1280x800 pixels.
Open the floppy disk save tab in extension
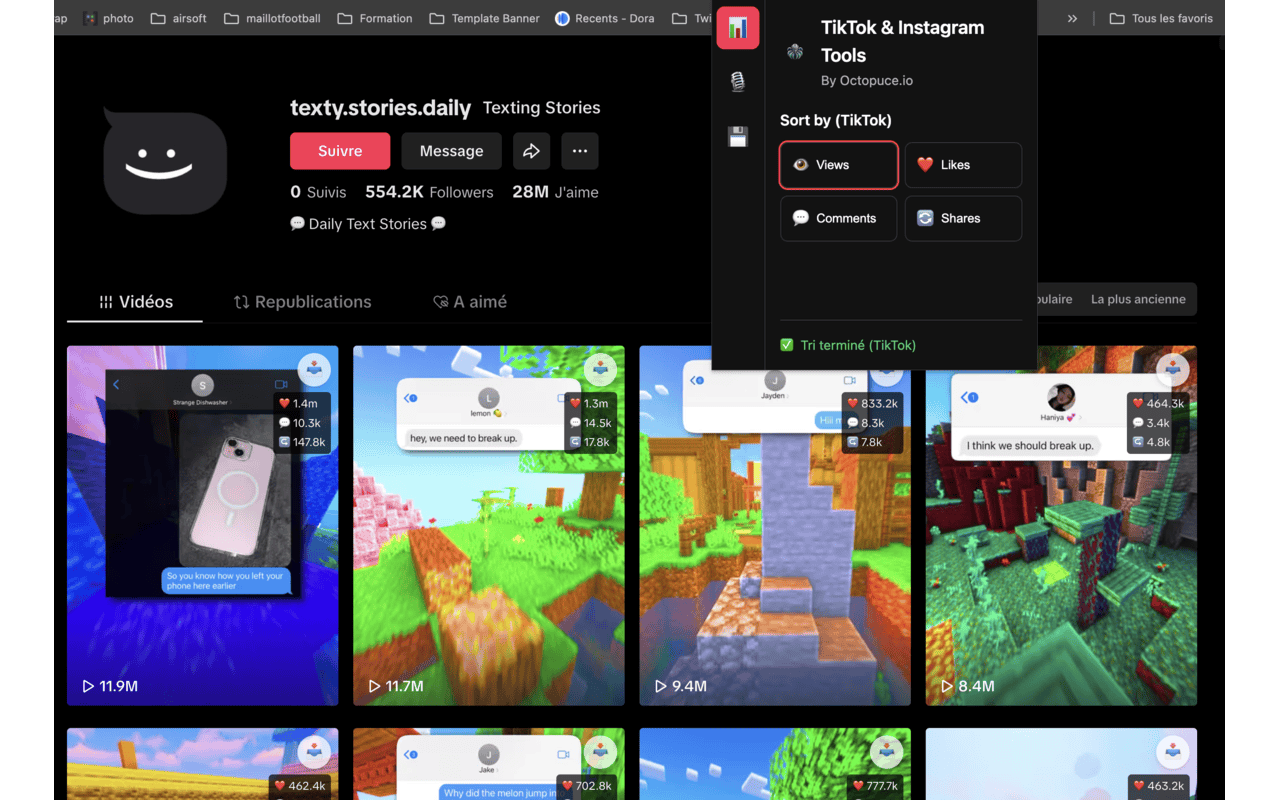738,137
